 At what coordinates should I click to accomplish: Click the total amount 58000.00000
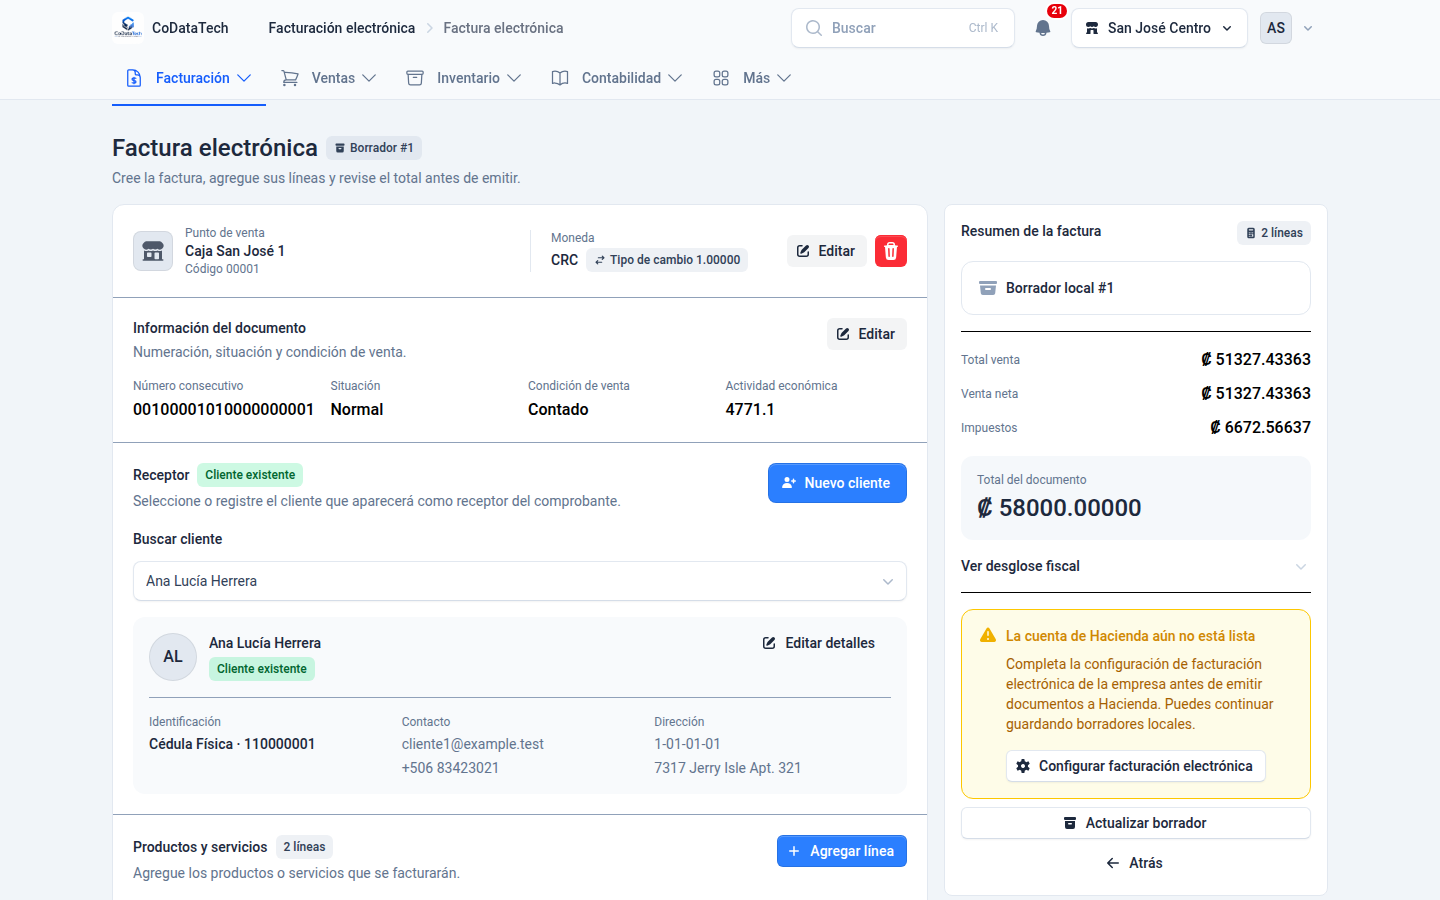pyautogui.click(x=1059, y=508)
